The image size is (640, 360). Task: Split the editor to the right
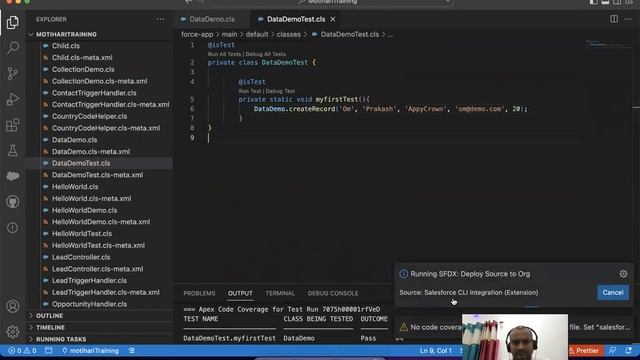[614, 19]
